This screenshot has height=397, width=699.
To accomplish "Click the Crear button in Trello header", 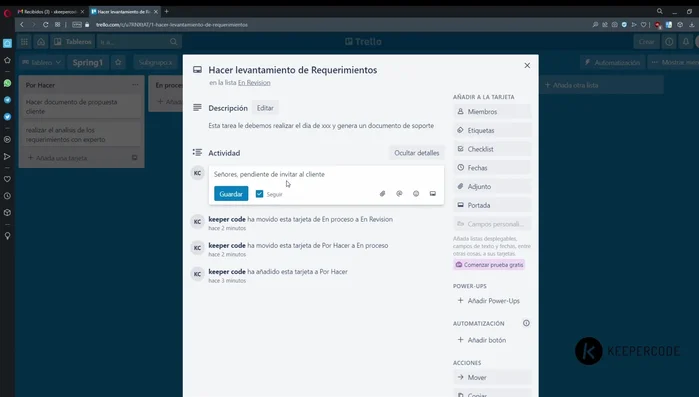I will 646,42.
